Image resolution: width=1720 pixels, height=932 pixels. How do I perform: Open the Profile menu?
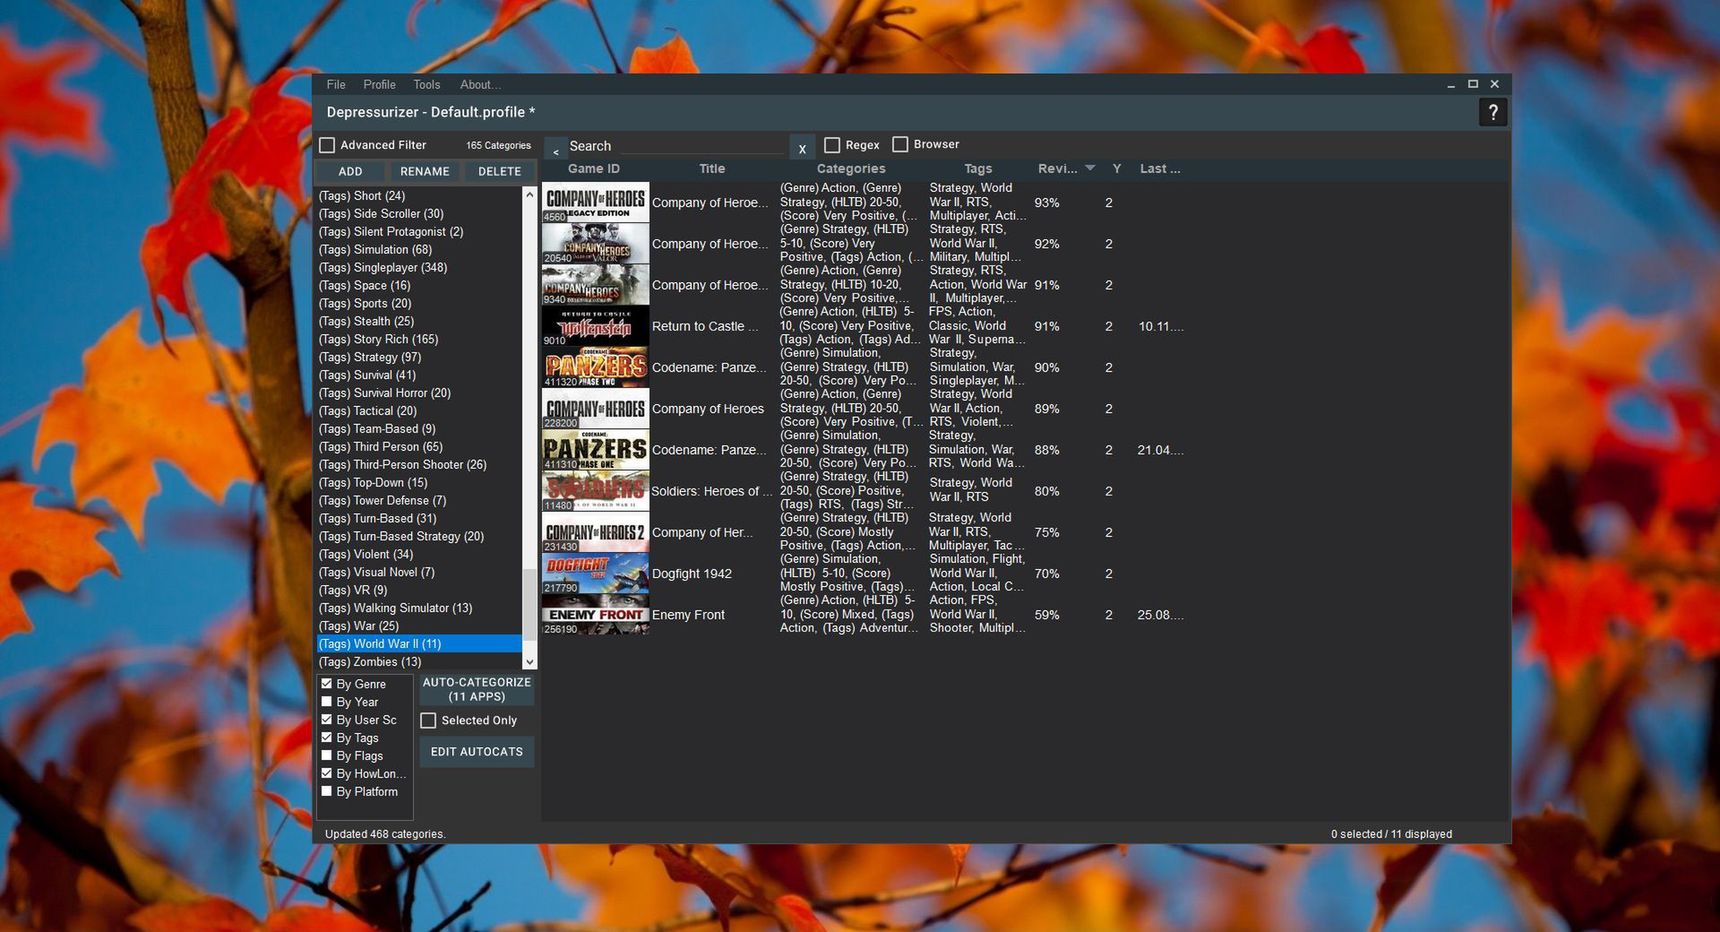379,85
